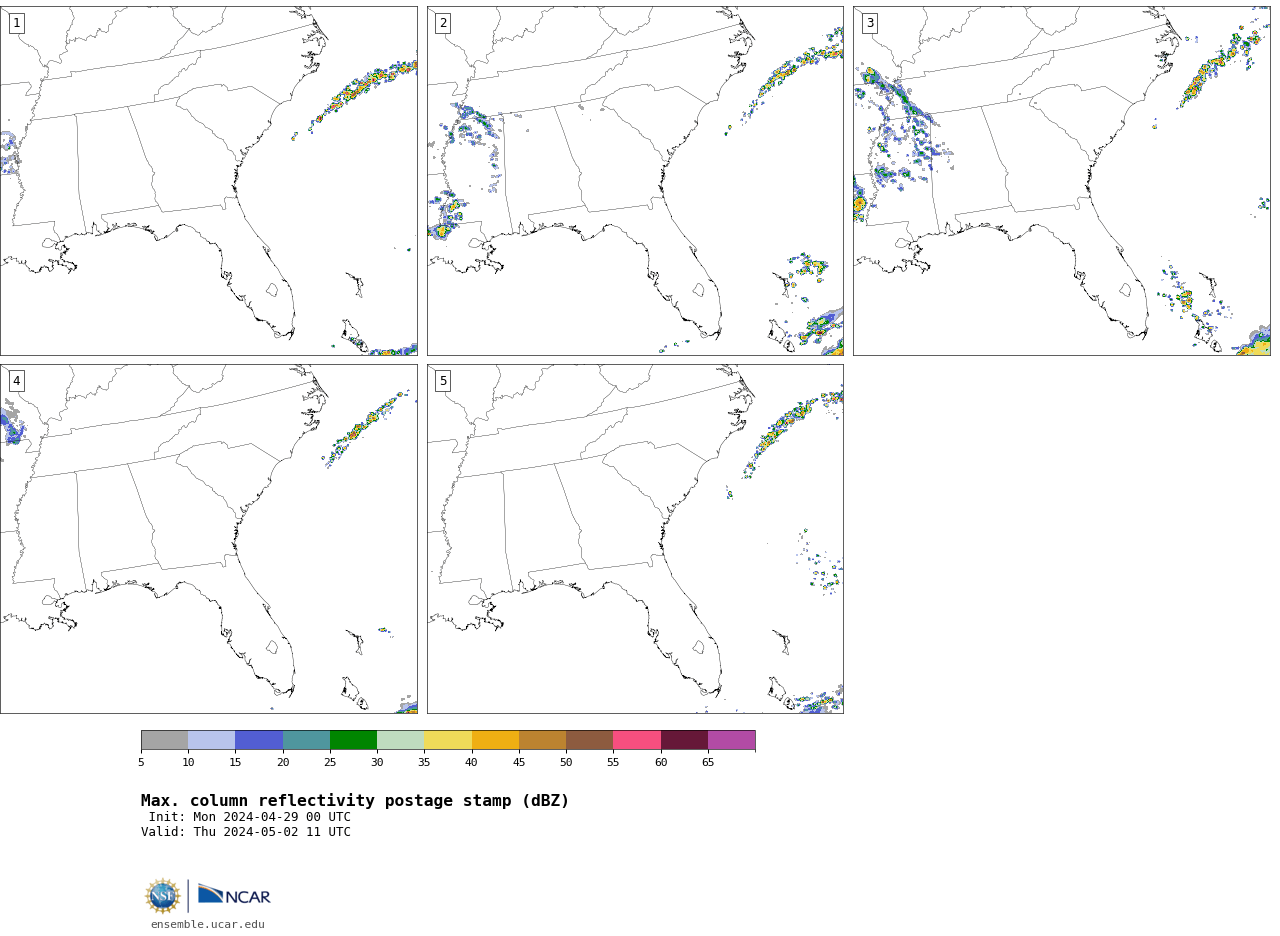Open ensemble member 1 reflectivity map
This screenshot has height=936, width=1280.
[x=208, y=181]
